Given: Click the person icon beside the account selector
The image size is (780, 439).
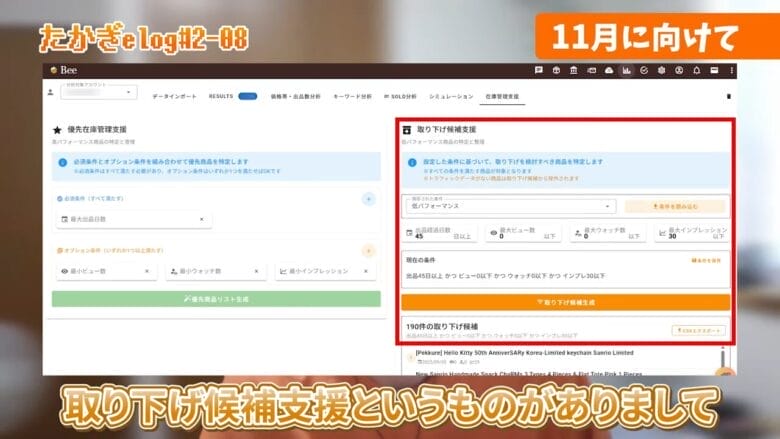Looking at the screenshot, I should click(50, 92).
